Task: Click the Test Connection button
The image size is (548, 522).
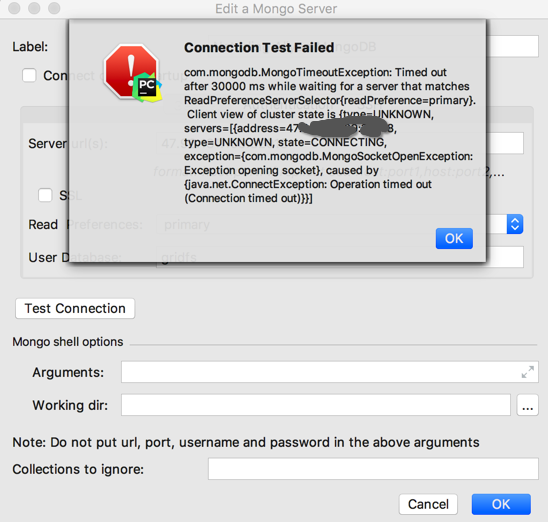Action: tap(75, 309)
